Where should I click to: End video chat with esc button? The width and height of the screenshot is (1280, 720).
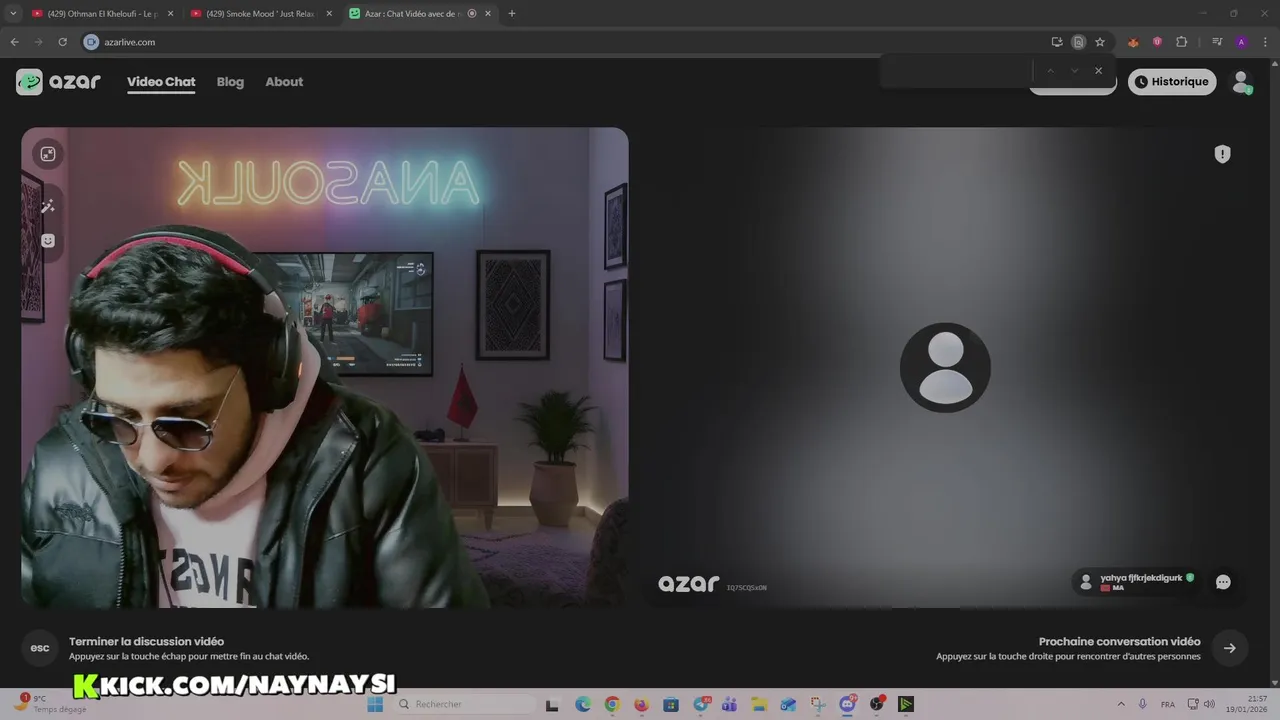pos(40,648)
